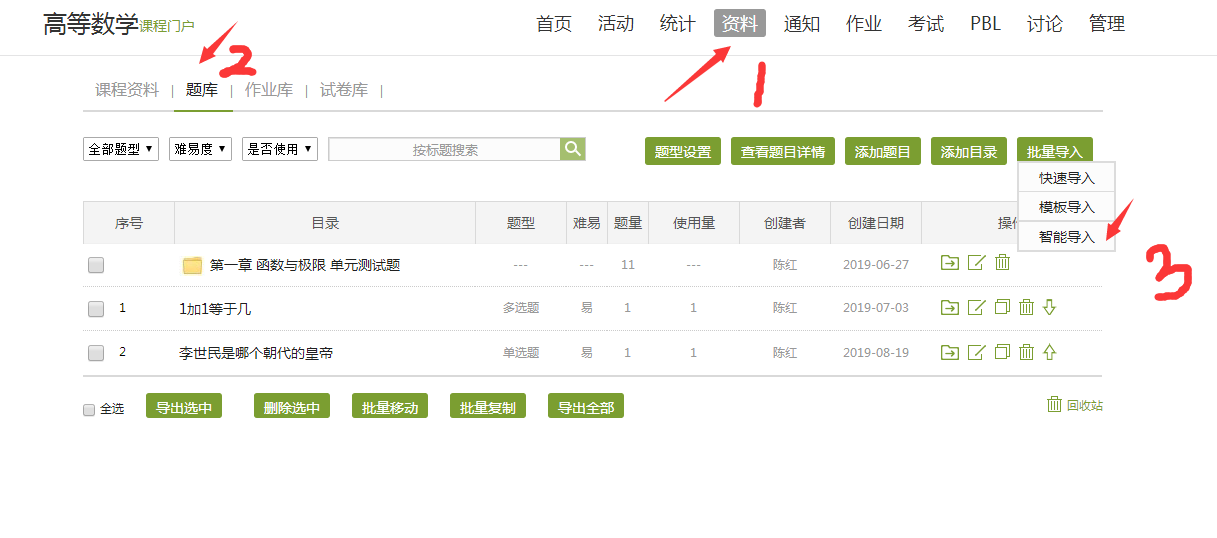
Task: Click the 批量复制 button
Action: 488,406
